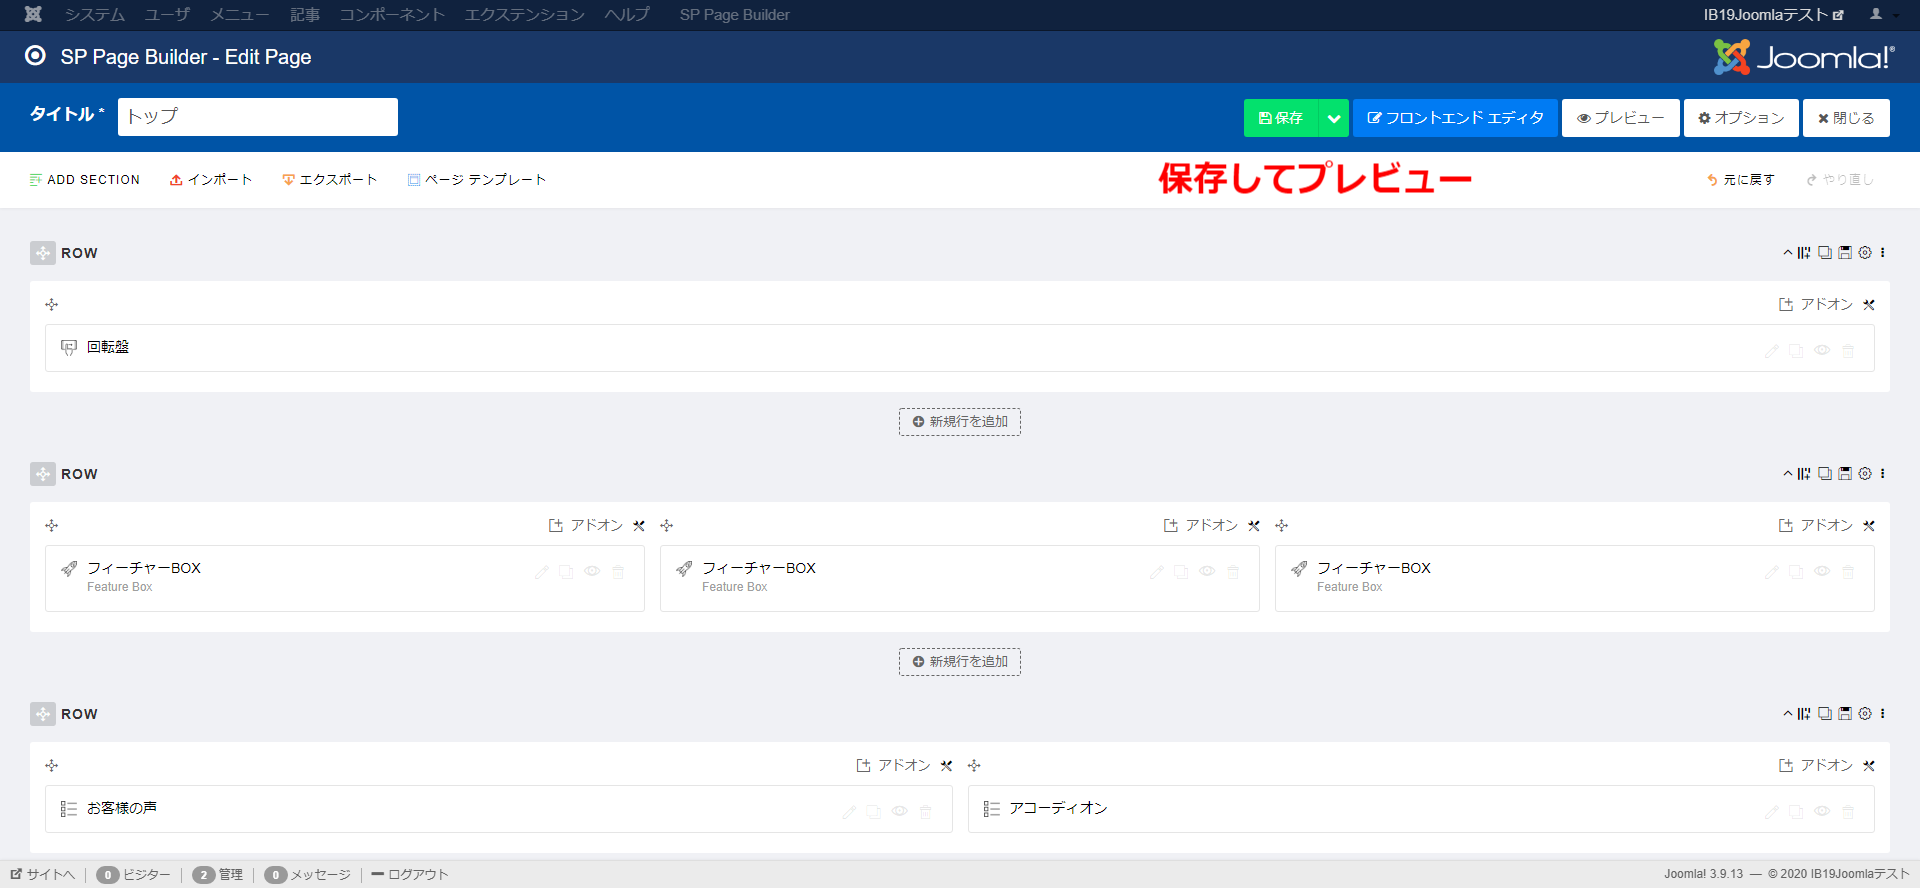
Task: Click the タイトル text field
Action: 258,117
